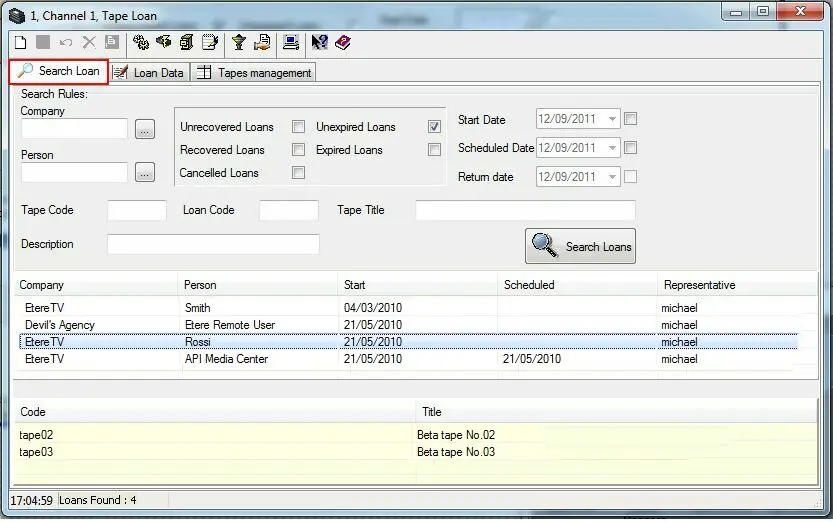Click the filter funnel toolbar icon
The height and width of the screenshot is (522, 833).
point(238,42)
